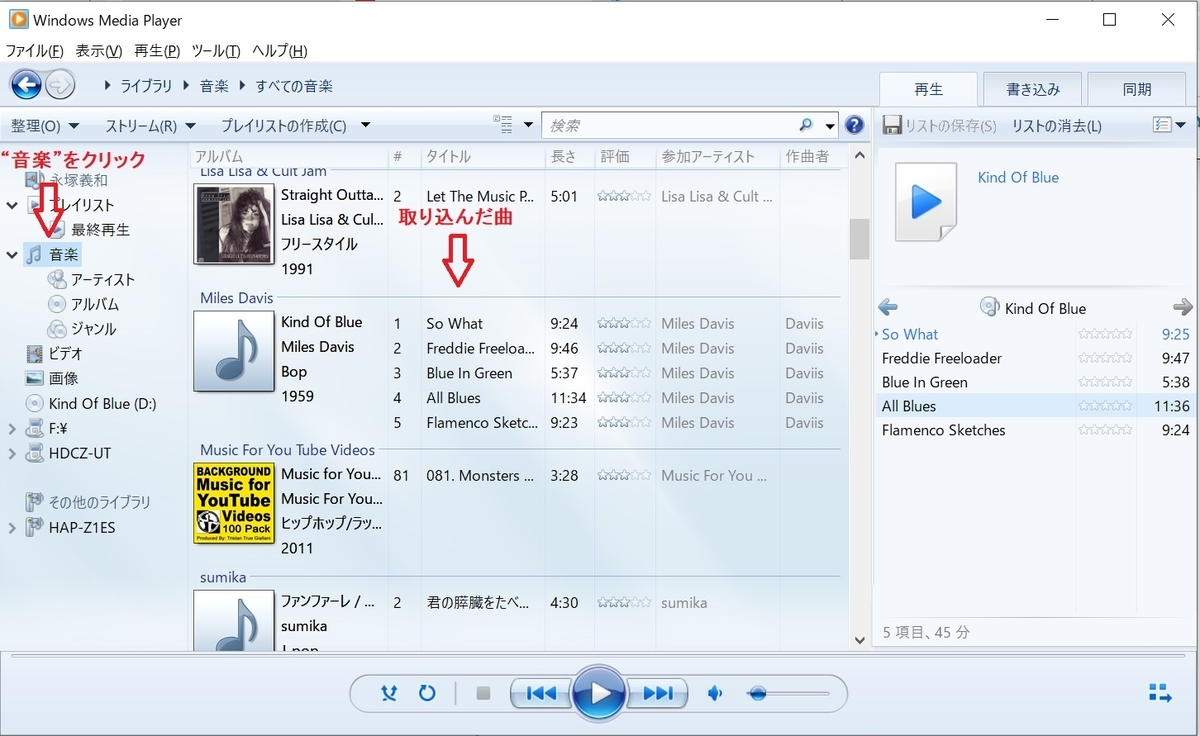
Task: Open the プレイリストの作成(C) dropdown arrow
Action: 365,126
